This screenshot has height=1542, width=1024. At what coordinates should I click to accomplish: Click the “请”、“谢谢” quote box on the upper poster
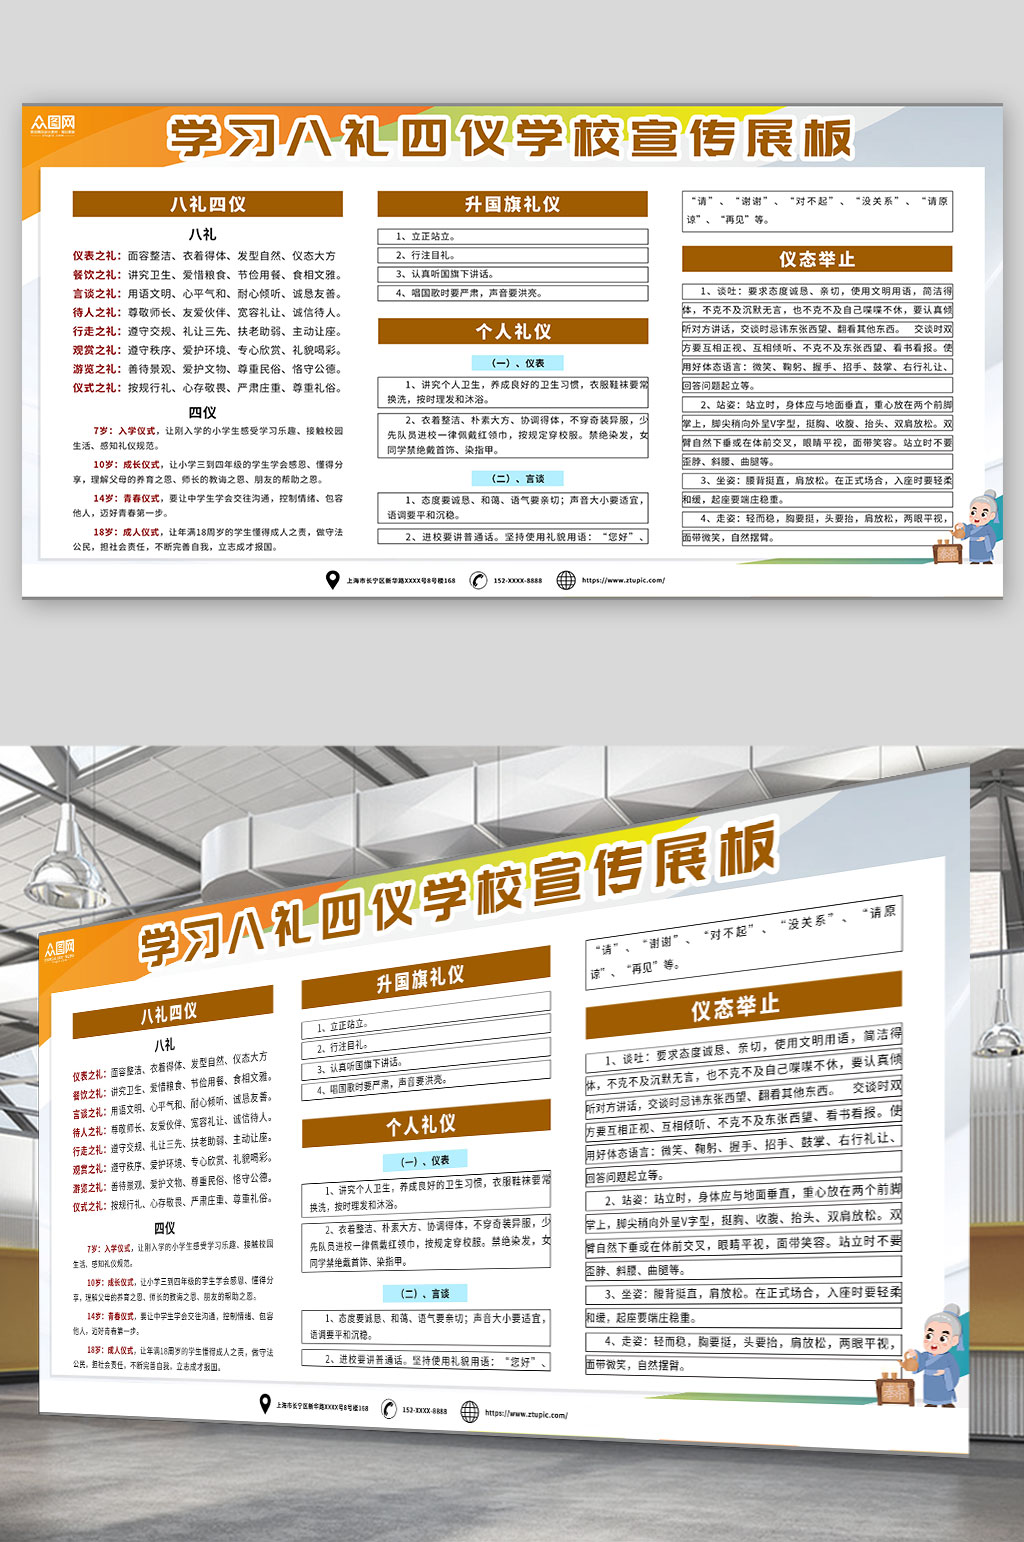pyautogui.click(x=817, y=210)
